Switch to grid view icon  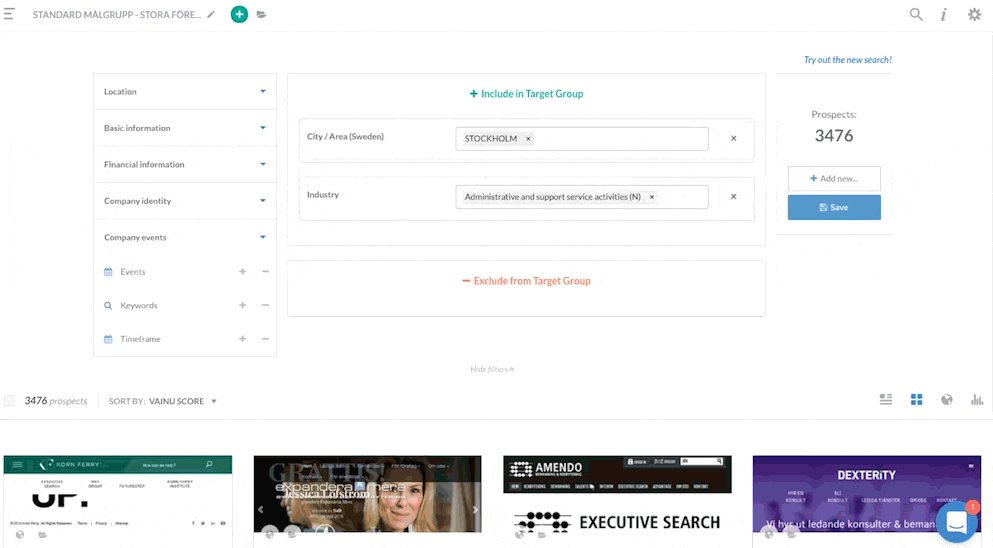click(x=916, y=400)
